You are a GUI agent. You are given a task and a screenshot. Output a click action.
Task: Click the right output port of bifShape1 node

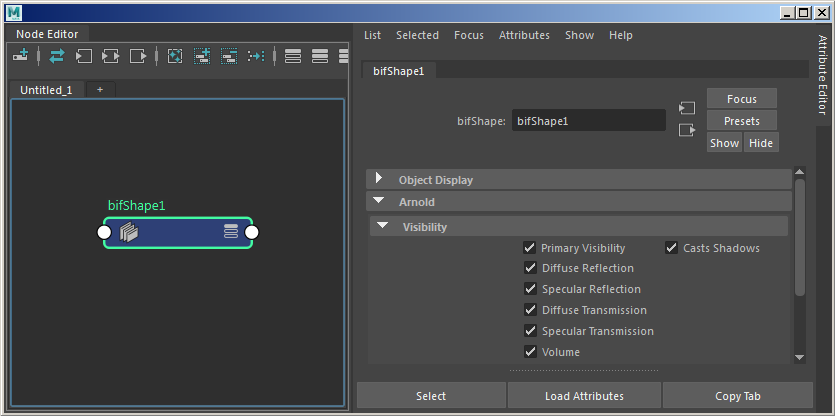[x=251, y=232]
